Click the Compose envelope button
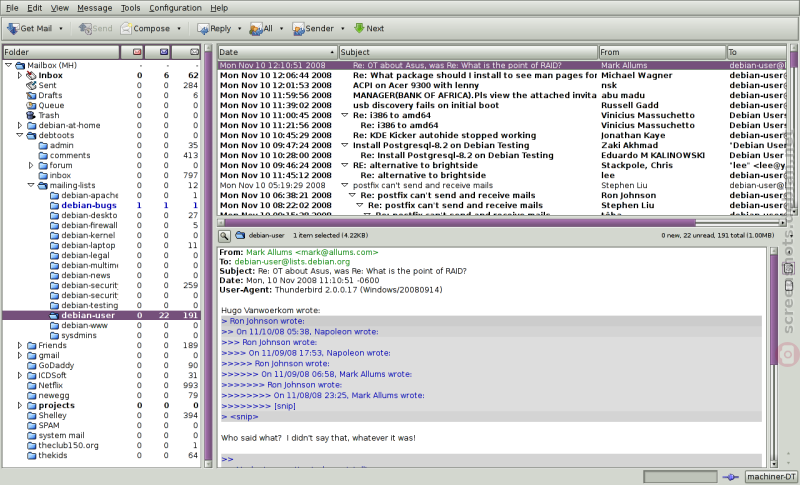This screenshot has width=800, height=485. (145, 29)
